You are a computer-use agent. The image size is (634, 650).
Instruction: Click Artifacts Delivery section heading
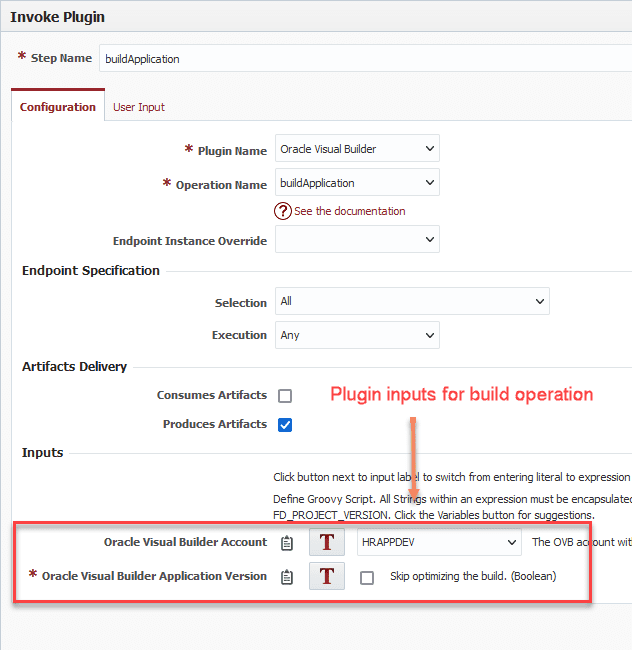pos(74,366)
